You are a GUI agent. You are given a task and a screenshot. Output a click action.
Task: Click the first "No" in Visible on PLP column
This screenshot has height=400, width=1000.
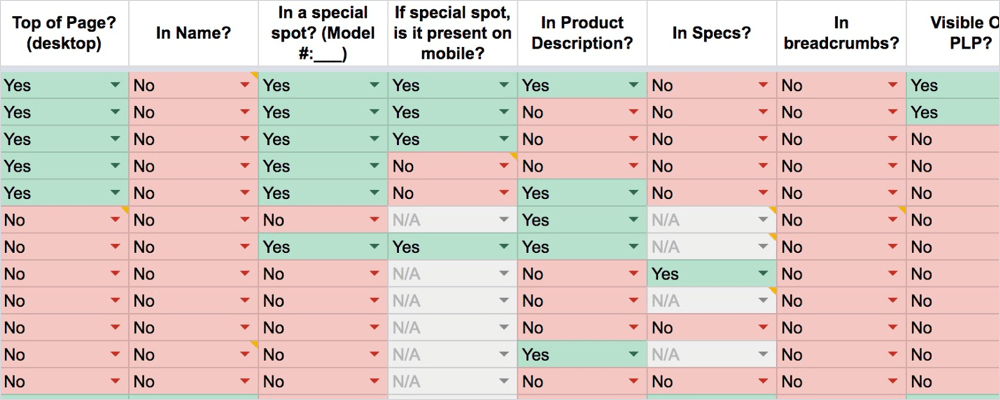click(x=950, y=139)
